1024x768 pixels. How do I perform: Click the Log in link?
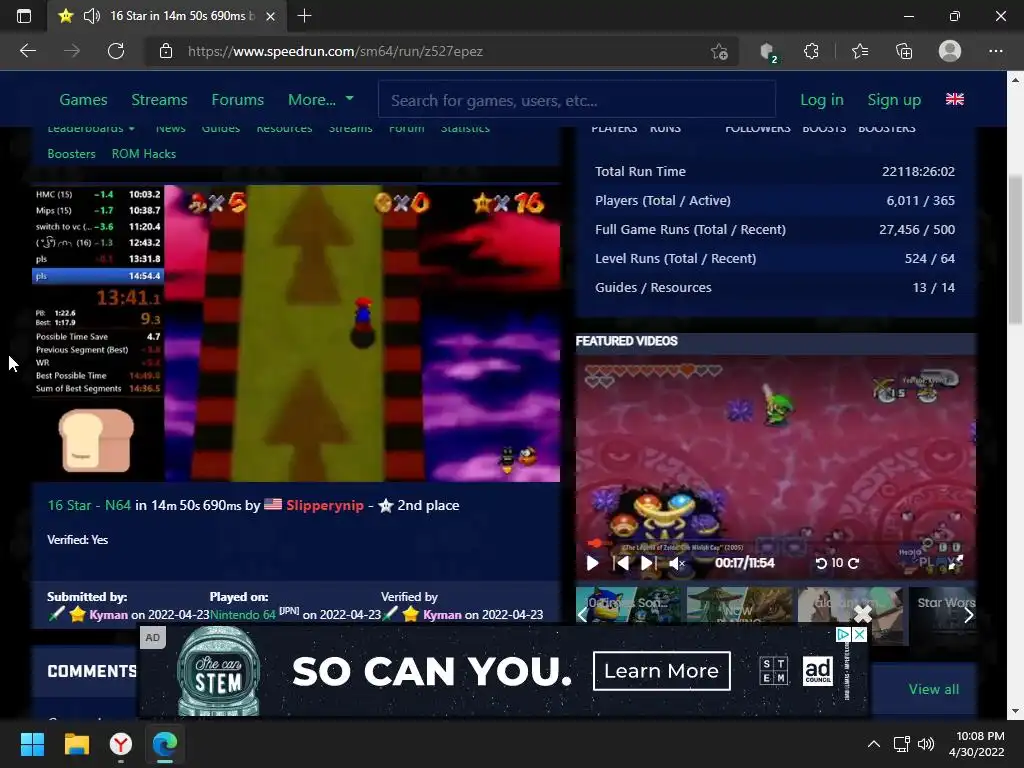coord(822,99)
